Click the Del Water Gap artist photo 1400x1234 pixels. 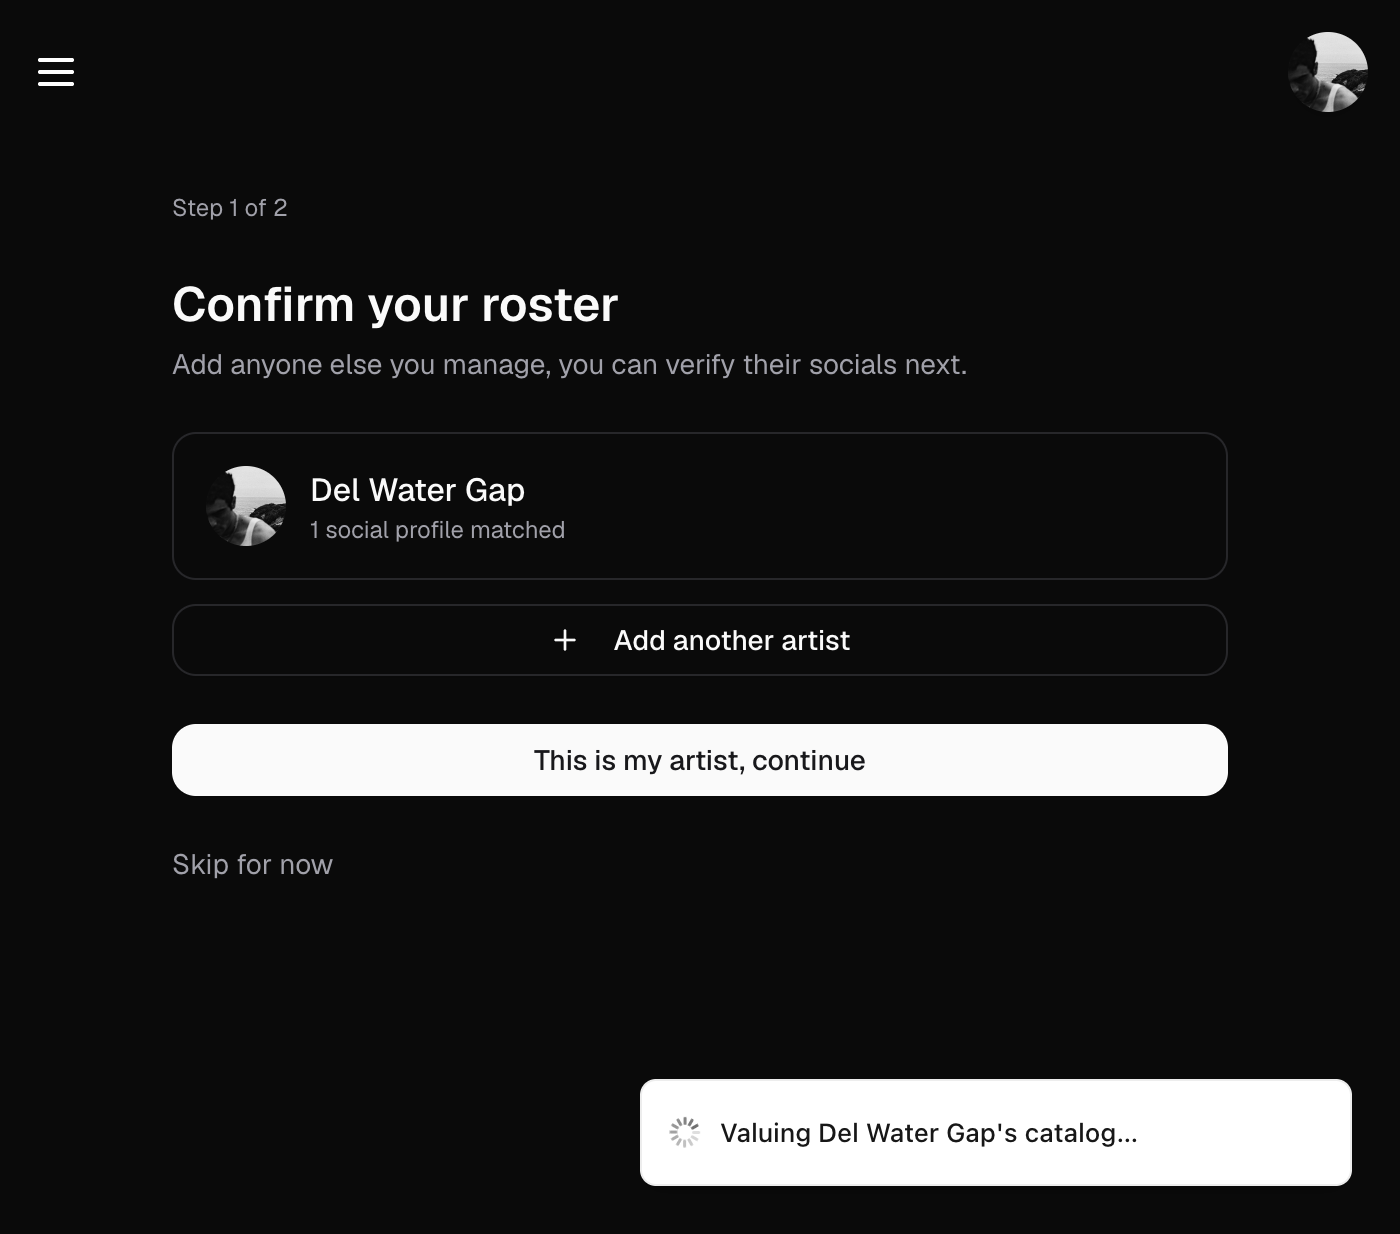tap(246, 506)
